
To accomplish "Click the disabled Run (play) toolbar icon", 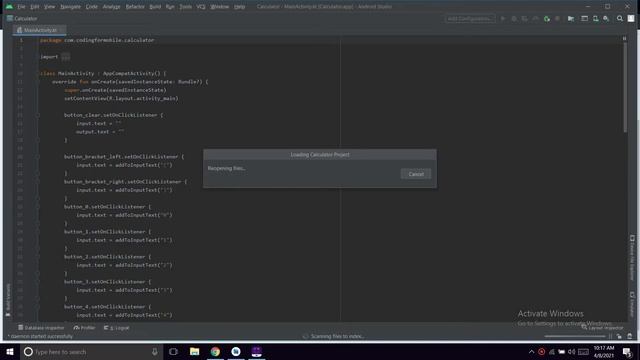I will [x=503, y=19].
